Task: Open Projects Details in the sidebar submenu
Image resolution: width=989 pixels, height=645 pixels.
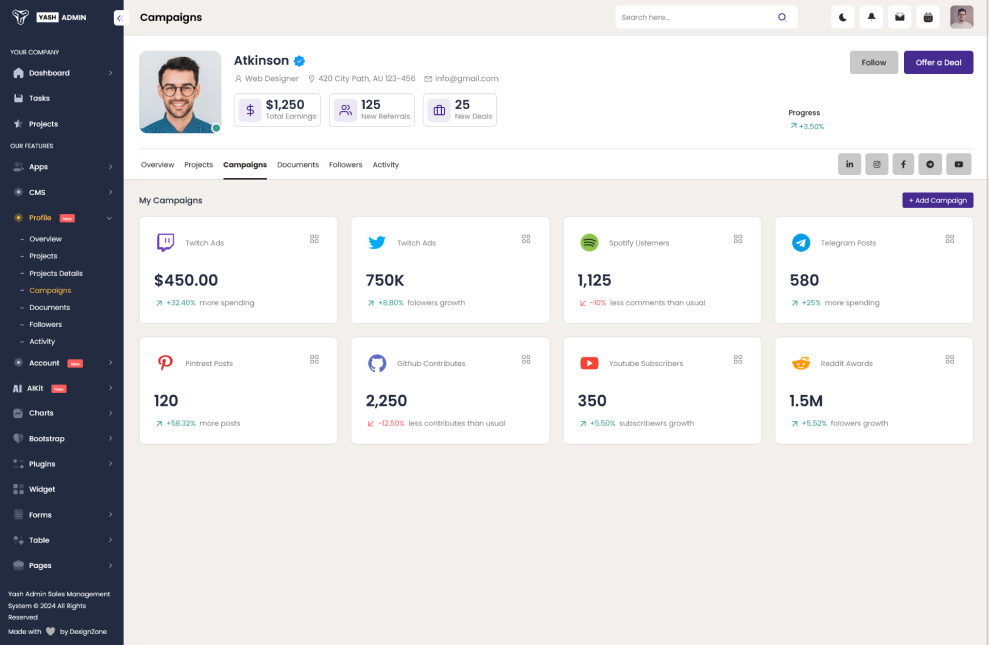Action: tap(56, 274)
